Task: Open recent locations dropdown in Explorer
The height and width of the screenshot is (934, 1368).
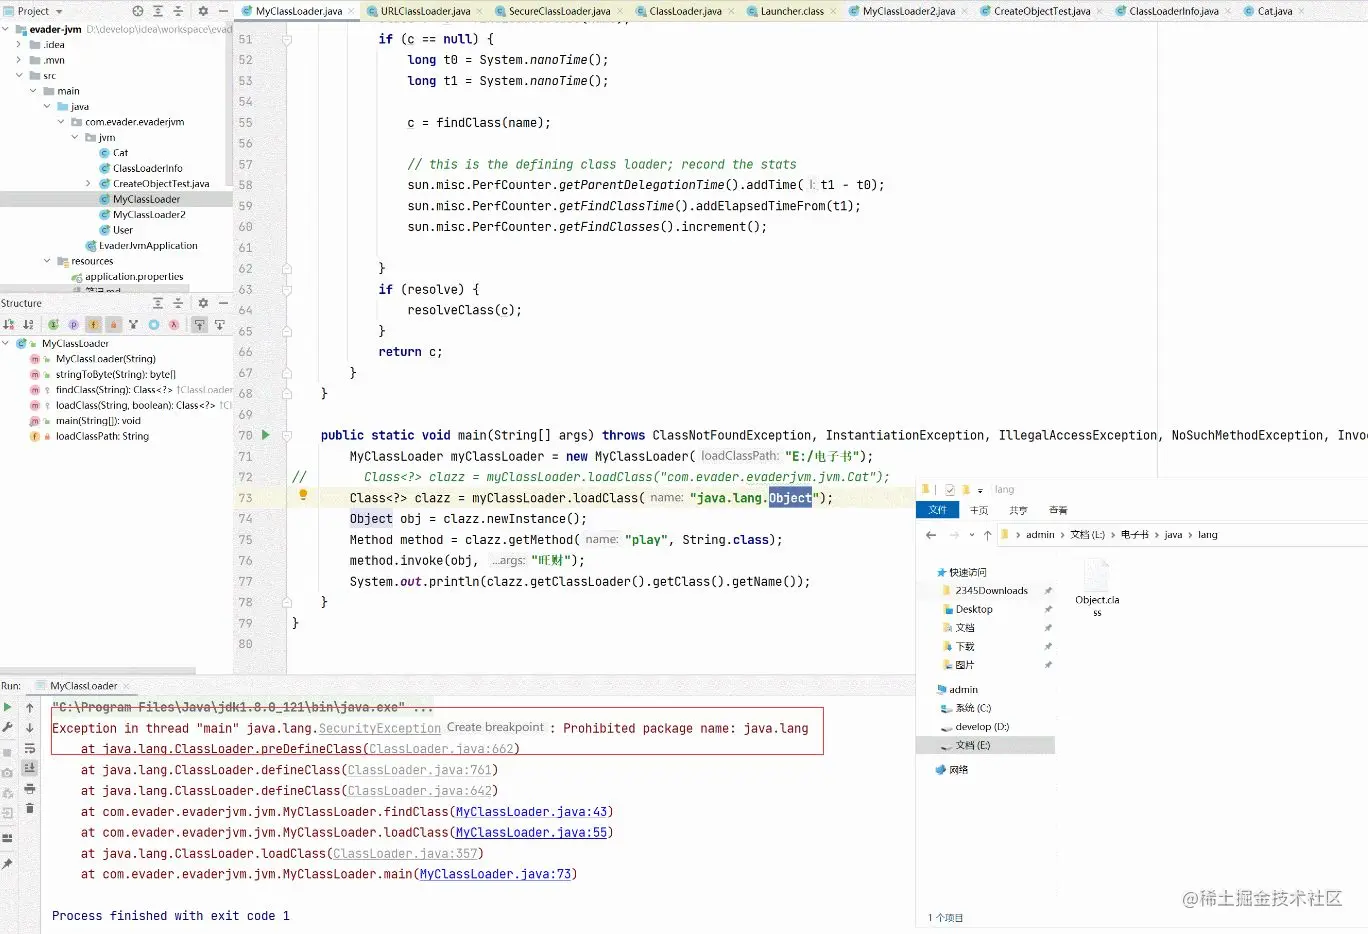Action: (971, 535)
